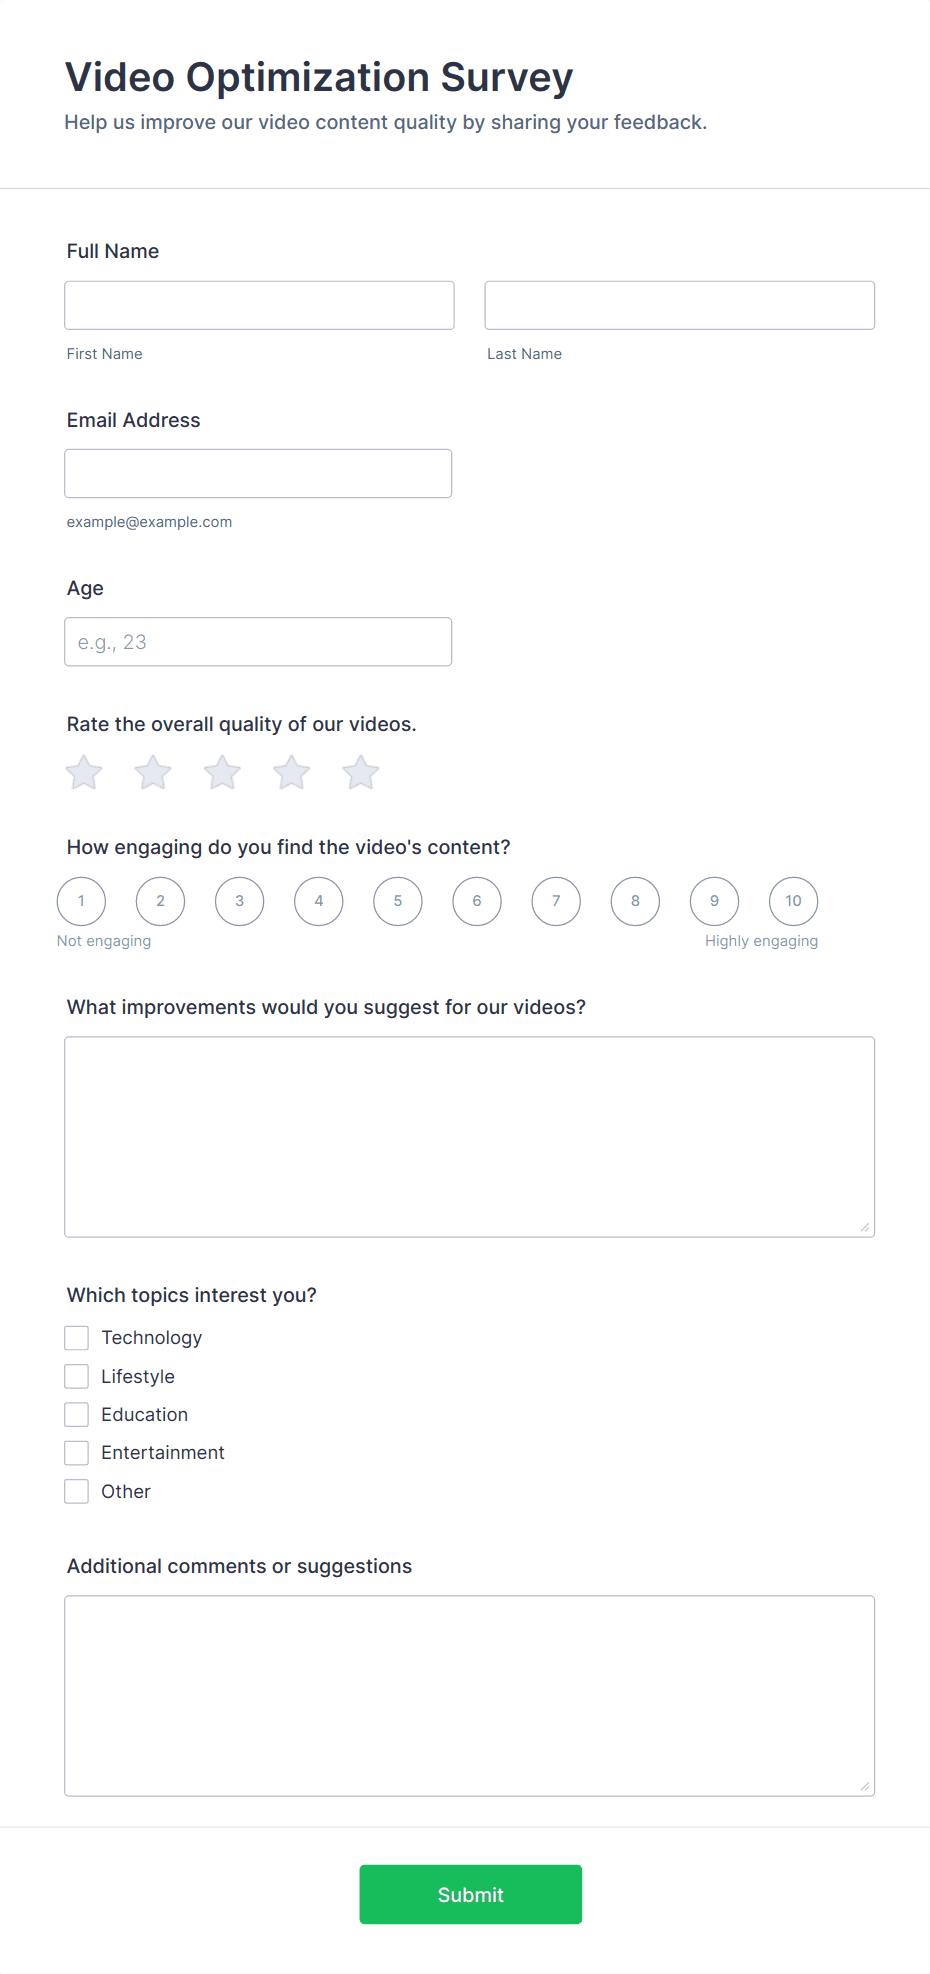Select engagement rating 1
930x1974 pixels.
click(x=82, y=901)
